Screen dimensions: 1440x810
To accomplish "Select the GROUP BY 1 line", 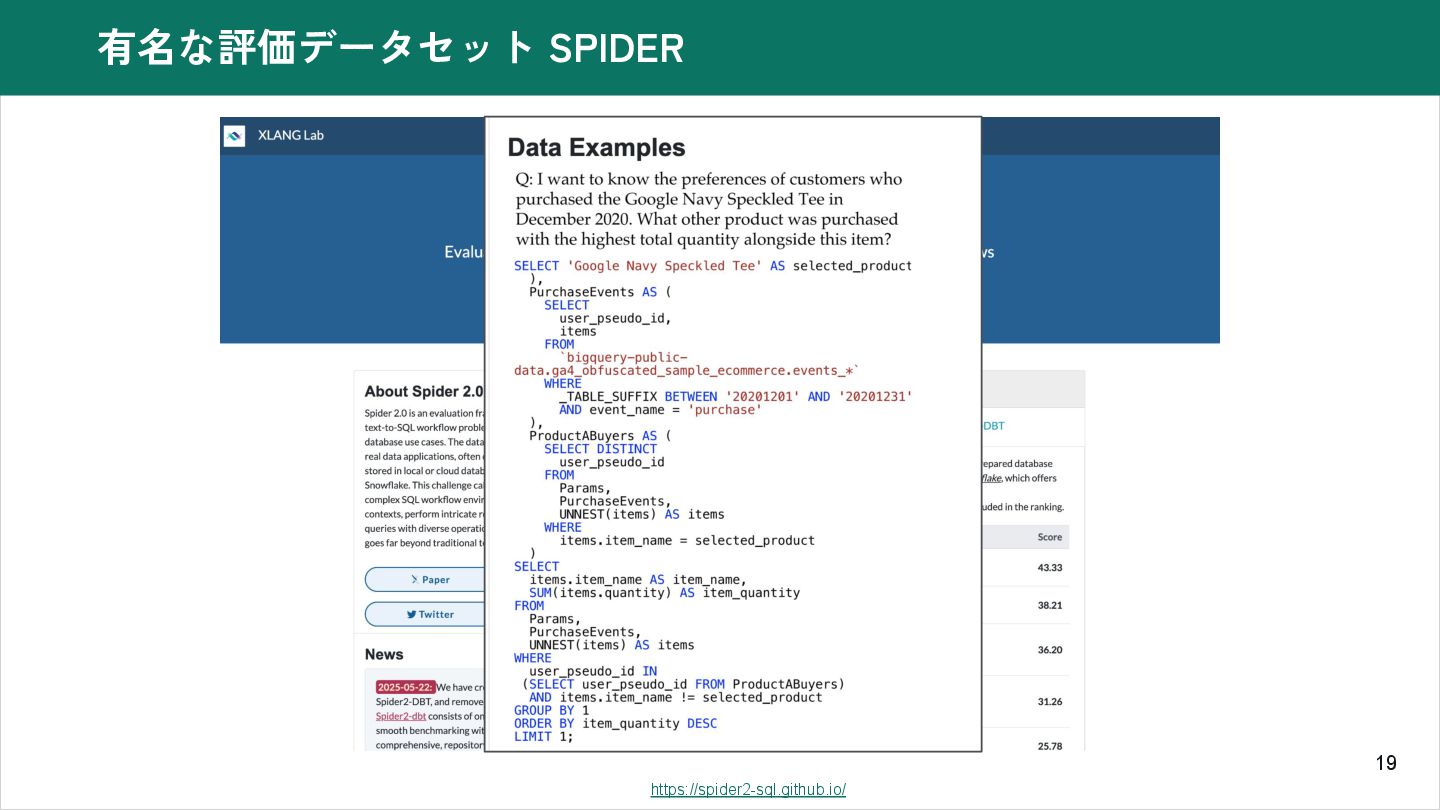I will coord(552,710).
